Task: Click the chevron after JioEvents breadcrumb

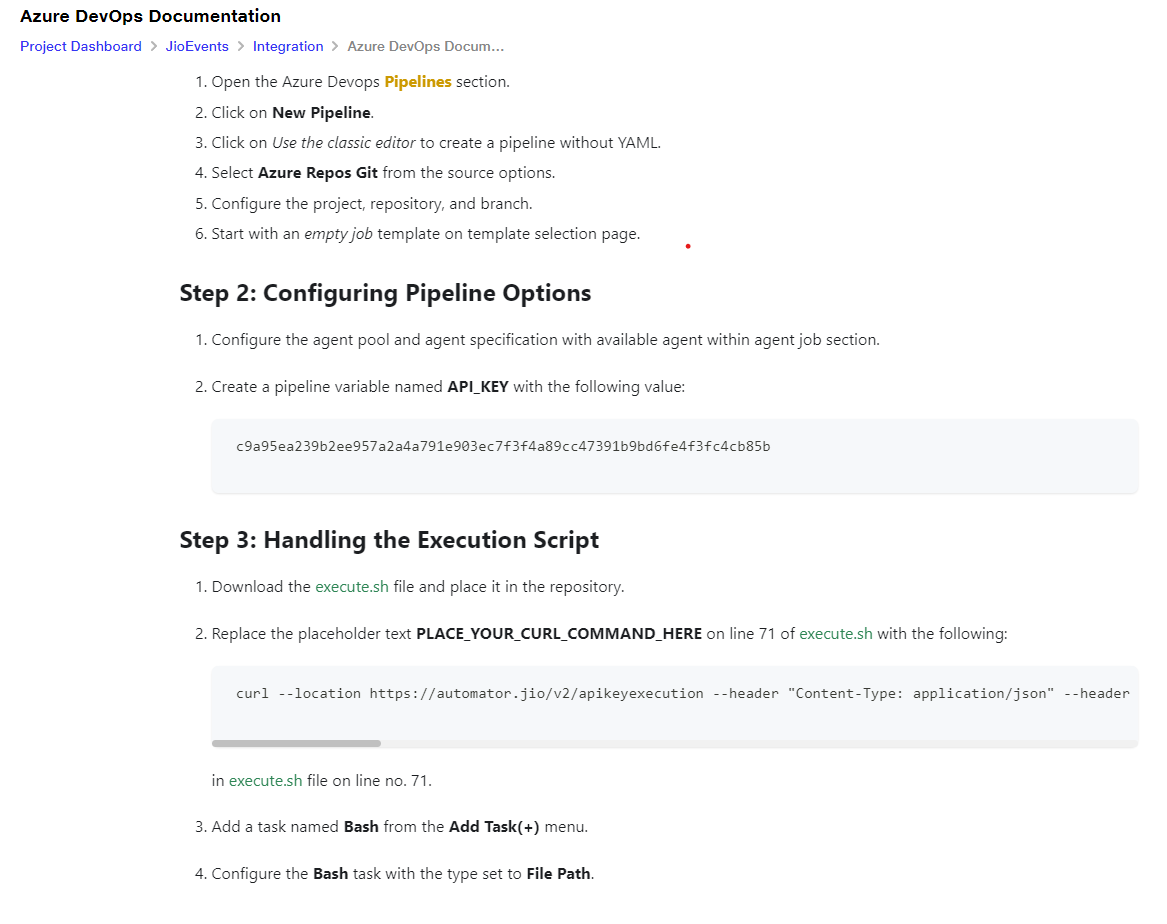Action: click(x=240, y=46)
